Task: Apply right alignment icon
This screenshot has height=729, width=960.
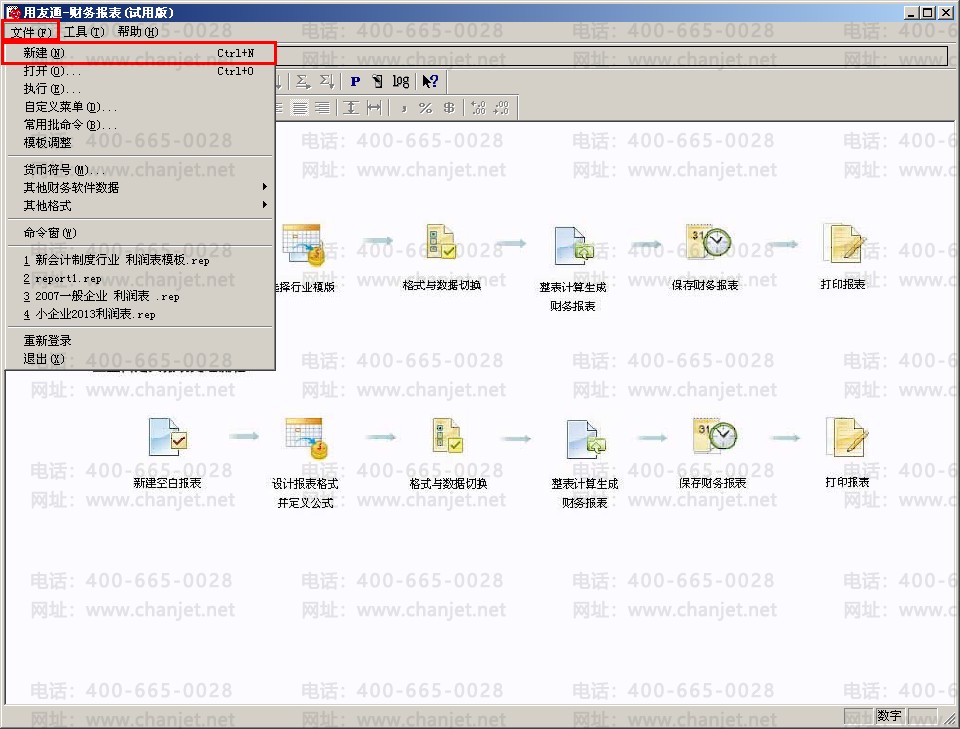Action: tap(322, 108)
